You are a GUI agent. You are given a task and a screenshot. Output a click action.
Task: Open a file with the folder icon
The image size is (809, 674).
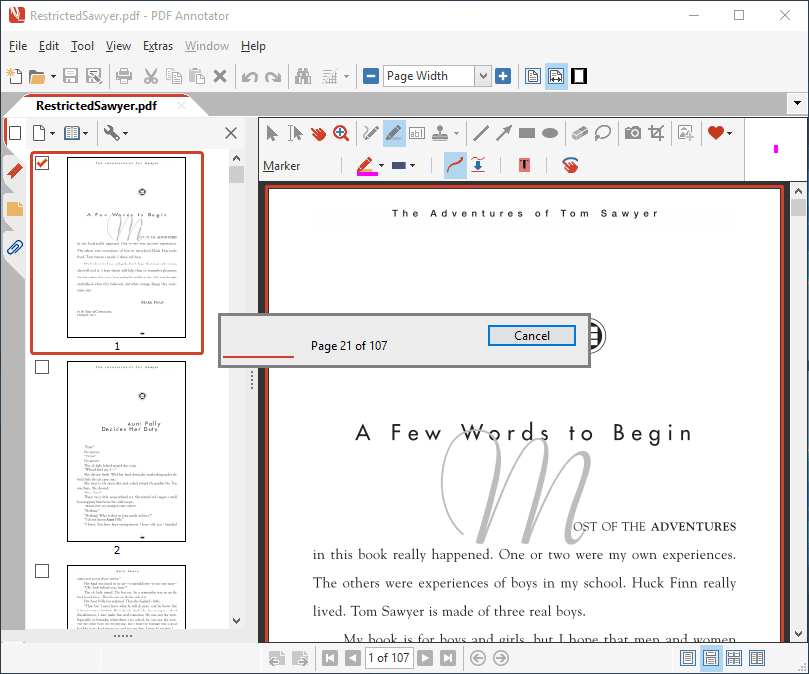(37, 77)
